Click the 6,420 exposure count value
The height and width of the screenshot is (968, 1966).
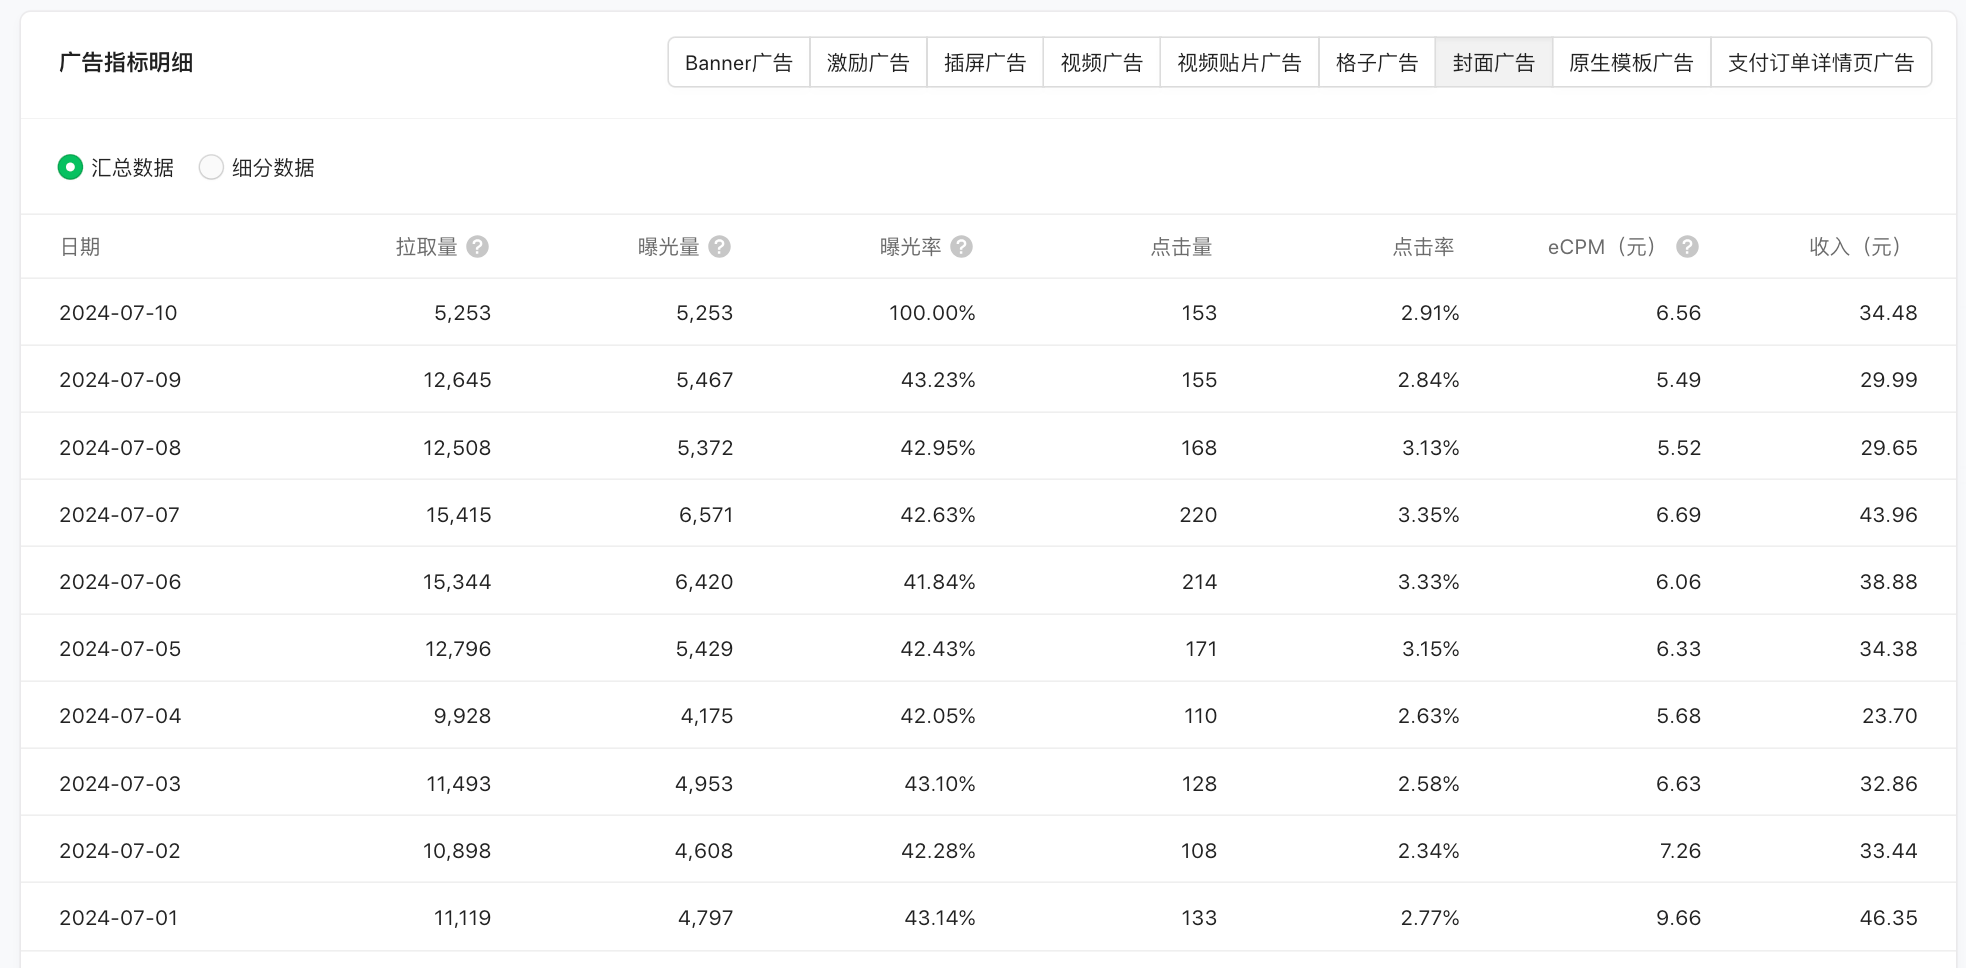point(704,582)
